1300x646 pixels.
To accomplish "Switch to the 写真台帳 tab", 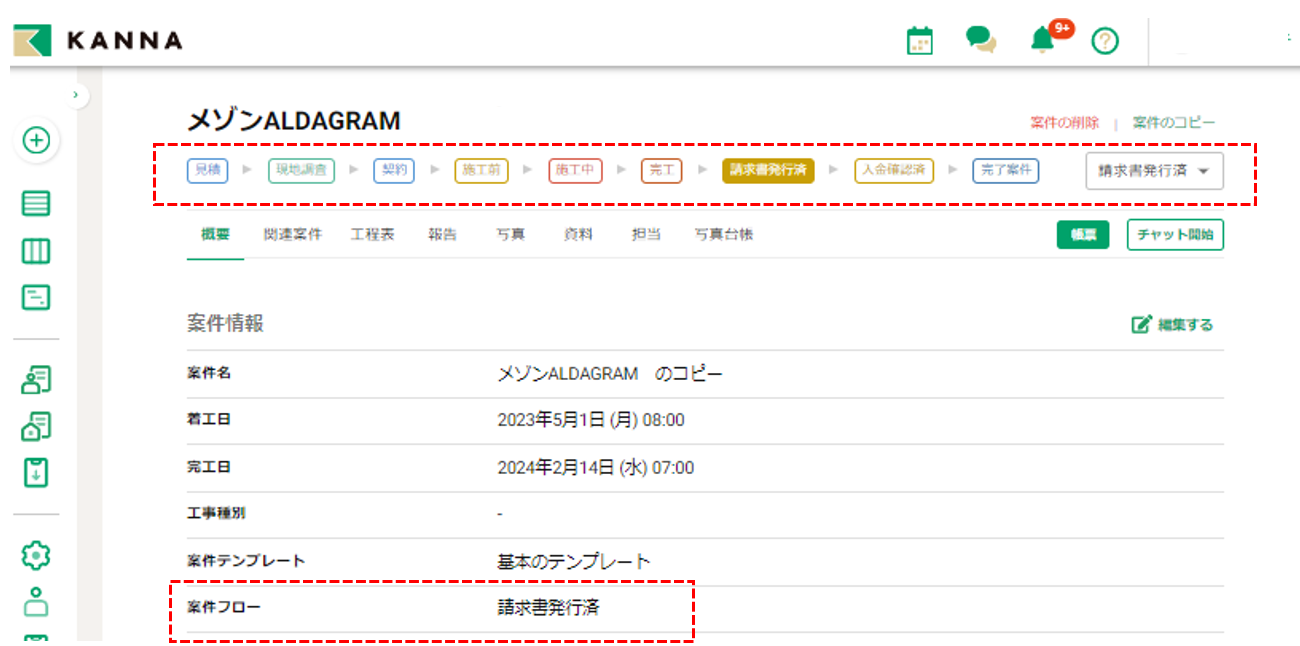I will [723, 235].
